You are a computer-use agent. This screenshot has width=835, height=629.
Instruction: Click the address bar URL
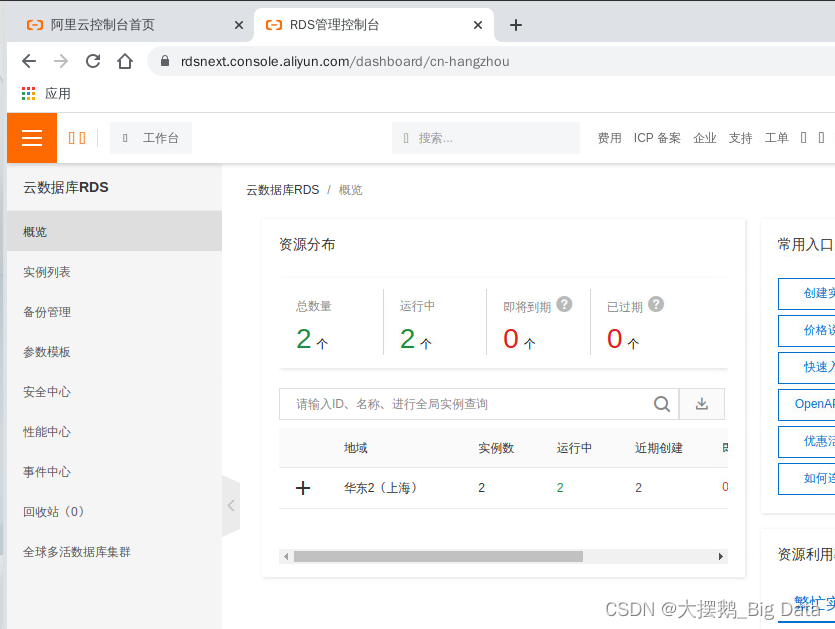point(345,61)
